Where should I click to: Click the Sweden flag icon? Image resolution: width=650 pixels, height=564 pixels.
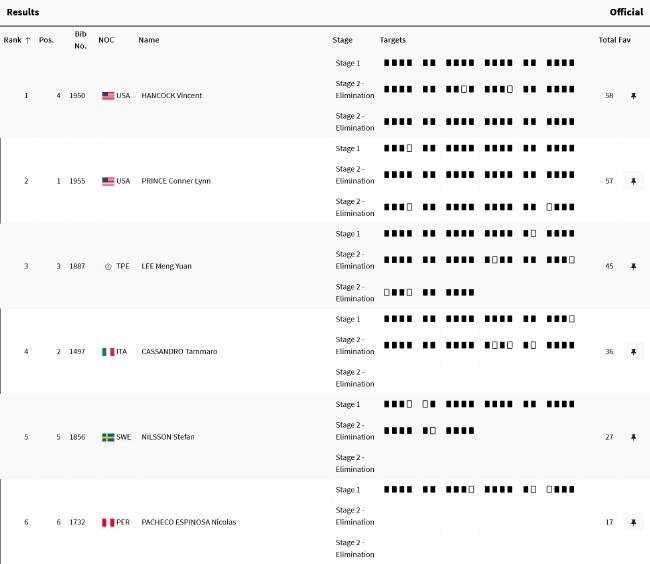tap(108, 437)
